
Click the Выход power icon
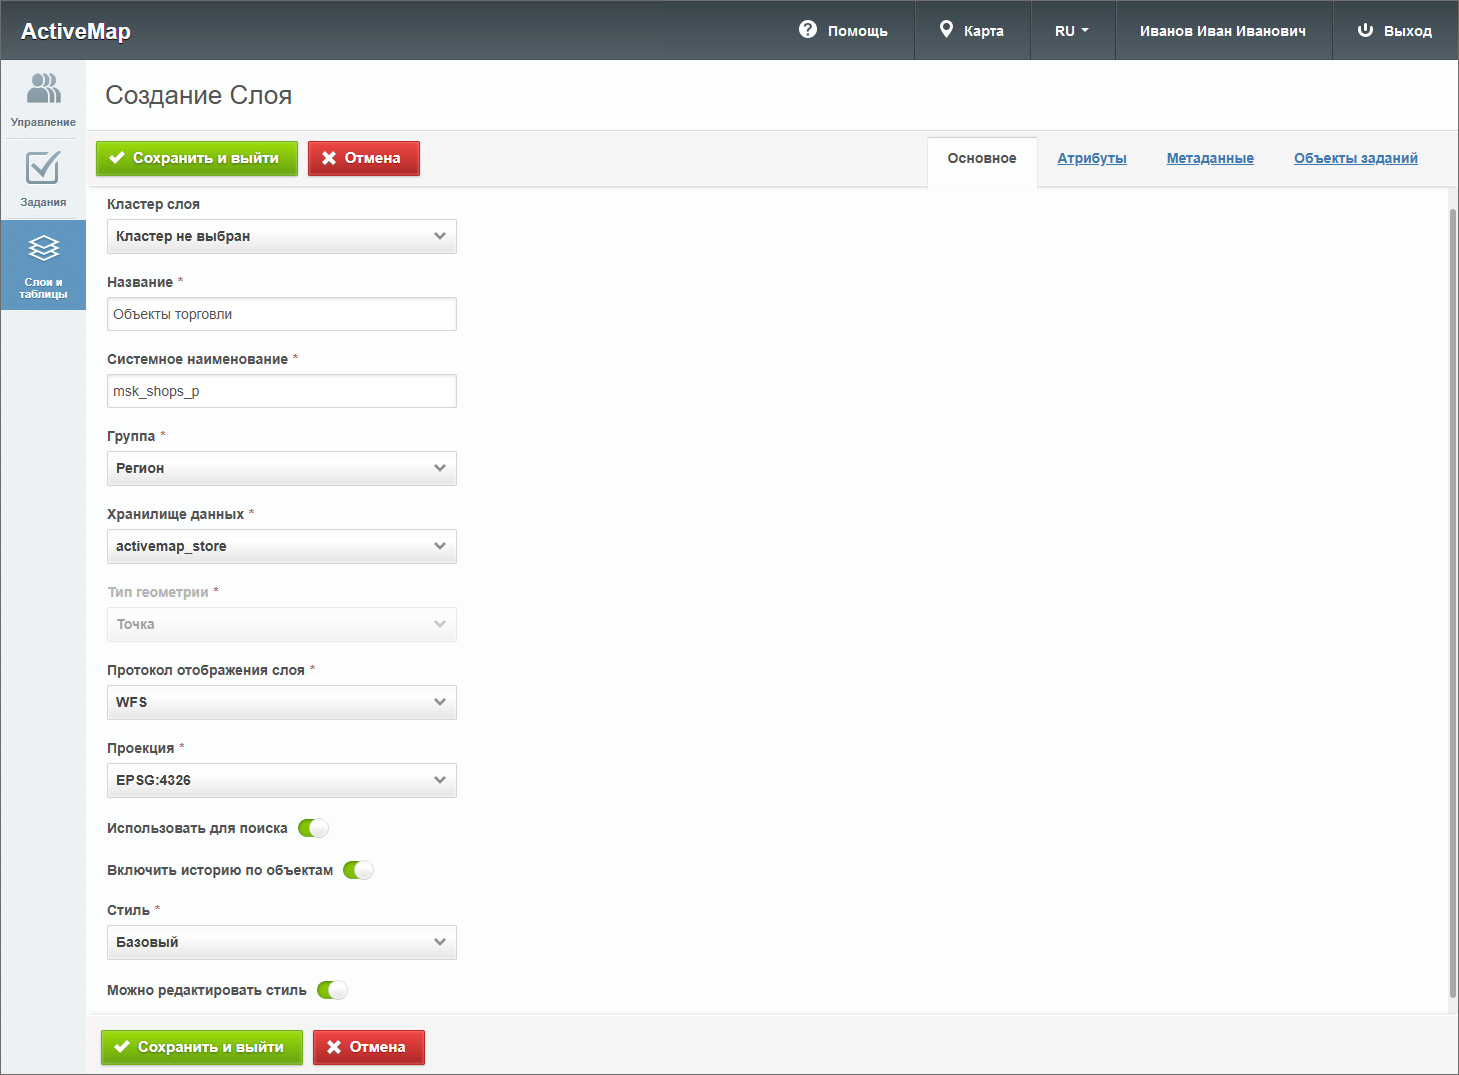coord(1365,30)
